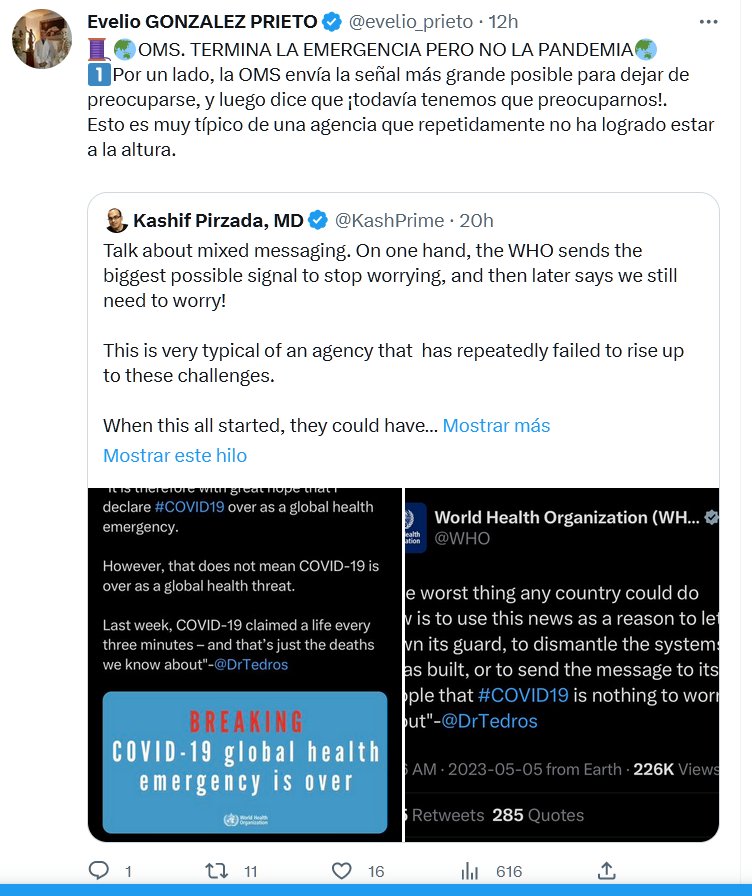This screenshot has width=752, height=896.
Task: Open the three-dot more options menu
Action: pyautogui.click(x=708, y=21)
